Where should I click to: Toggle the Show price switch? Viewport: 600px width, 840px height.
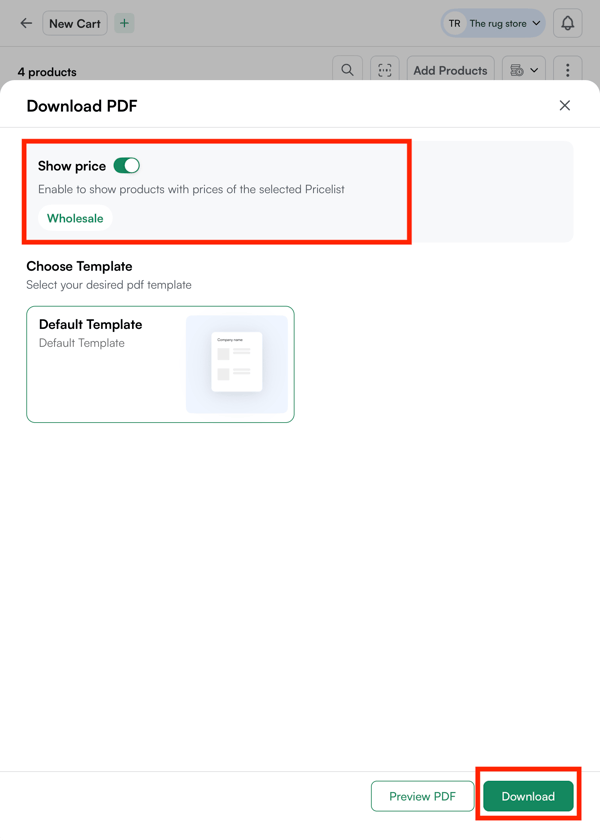pos(126,166)
